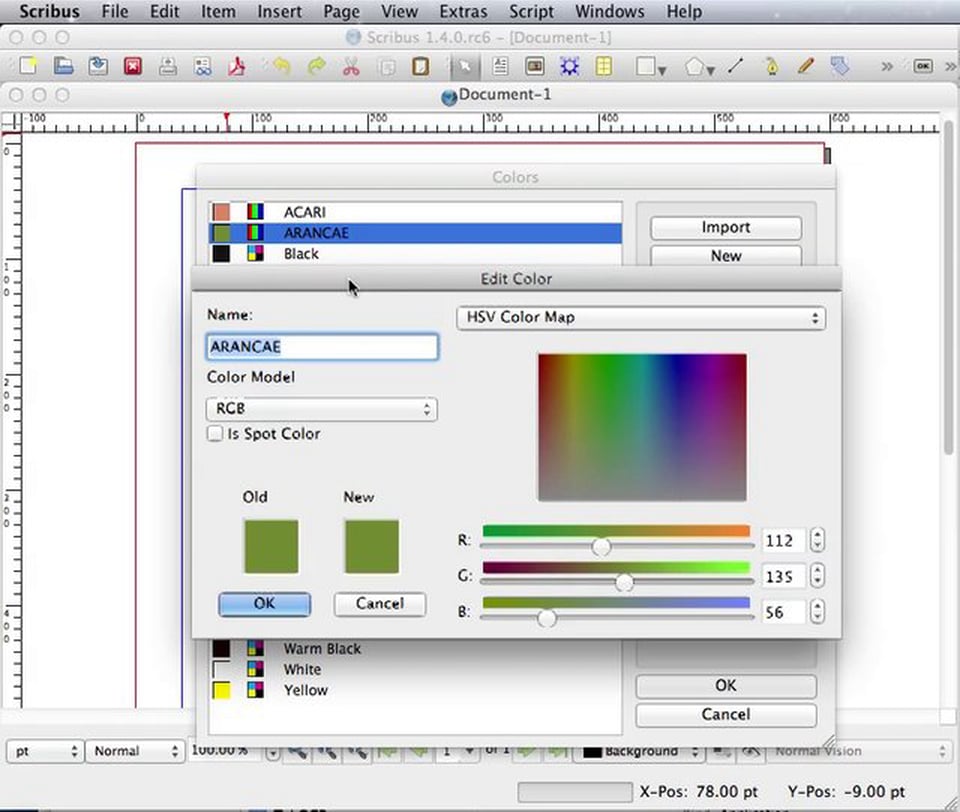Open the Preflight Verifier icon
960x812 pixels.
[203, 66]
